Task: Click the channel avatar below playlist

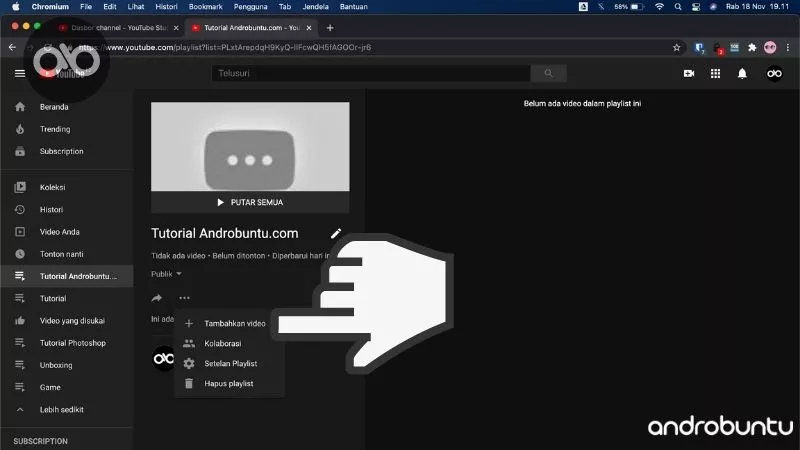Action: [x=164, y=359]
